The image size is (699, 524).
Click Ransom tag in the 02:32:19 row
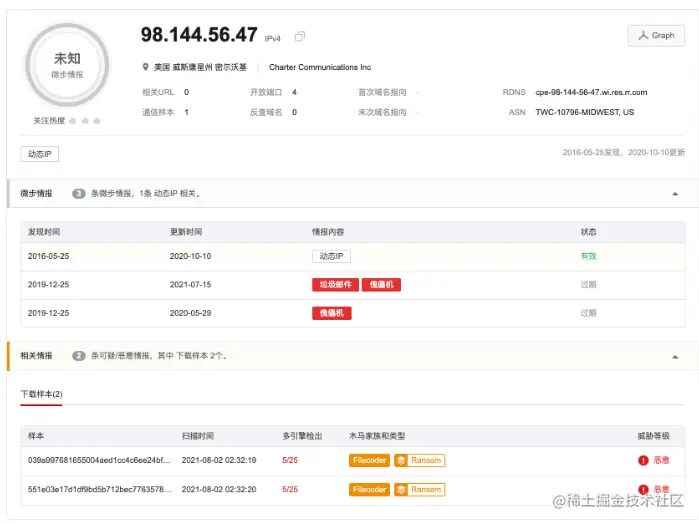pyautogui.click(x=420, y=460)
